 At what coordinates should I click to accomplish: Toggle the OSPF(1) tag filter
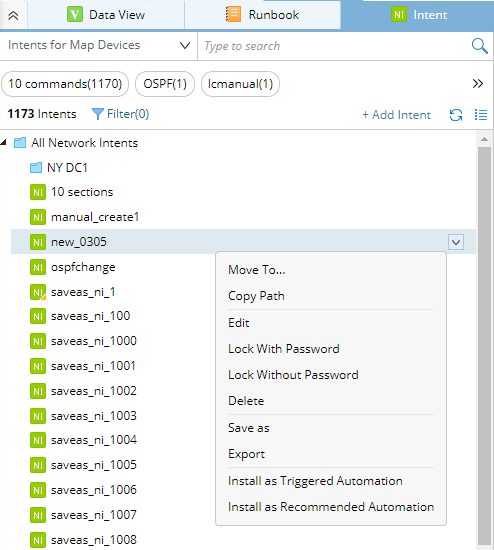point(165,84)
